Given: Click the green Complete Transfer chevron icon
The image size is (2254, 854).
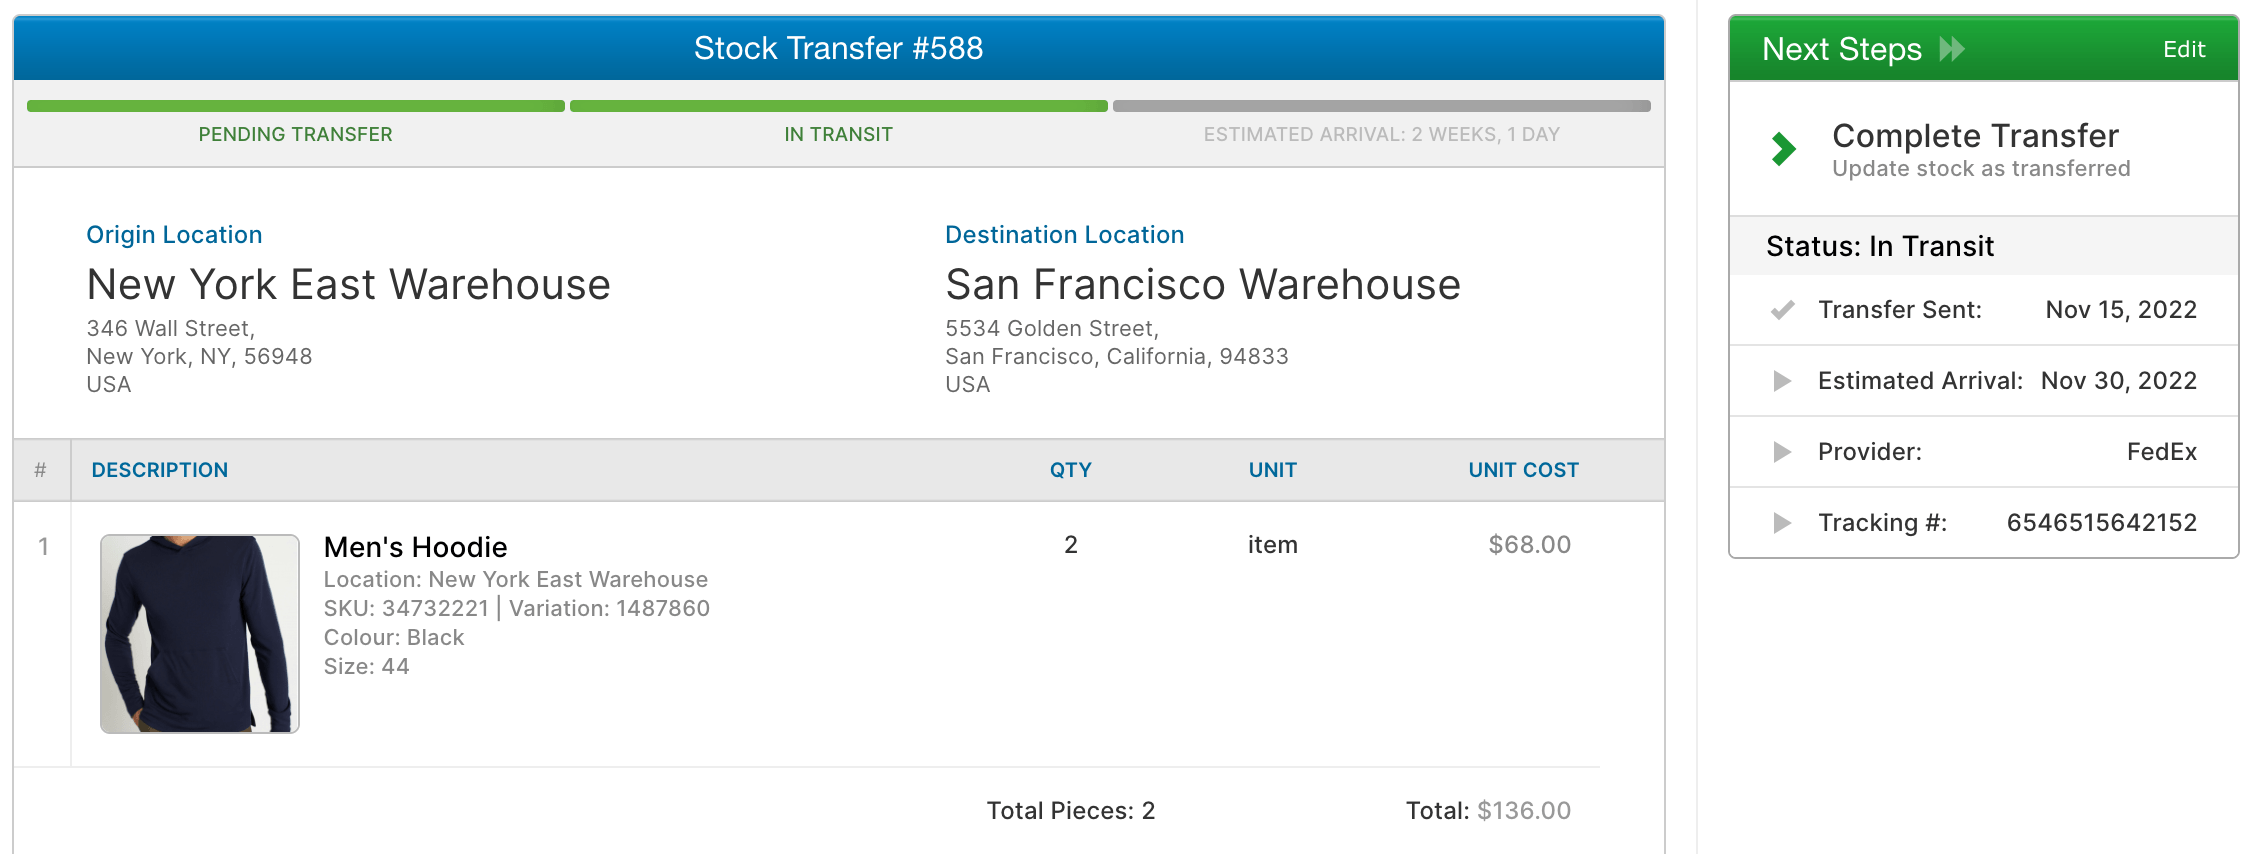Looking at the screenshot, I should (1783, 149).
